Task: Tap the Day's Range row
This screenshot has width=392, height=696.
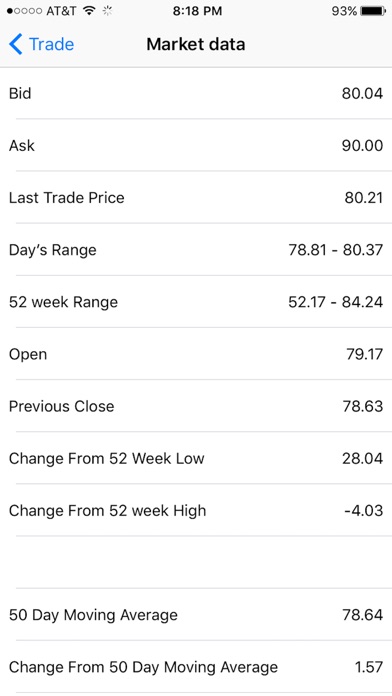Action: tap(196, 250)
